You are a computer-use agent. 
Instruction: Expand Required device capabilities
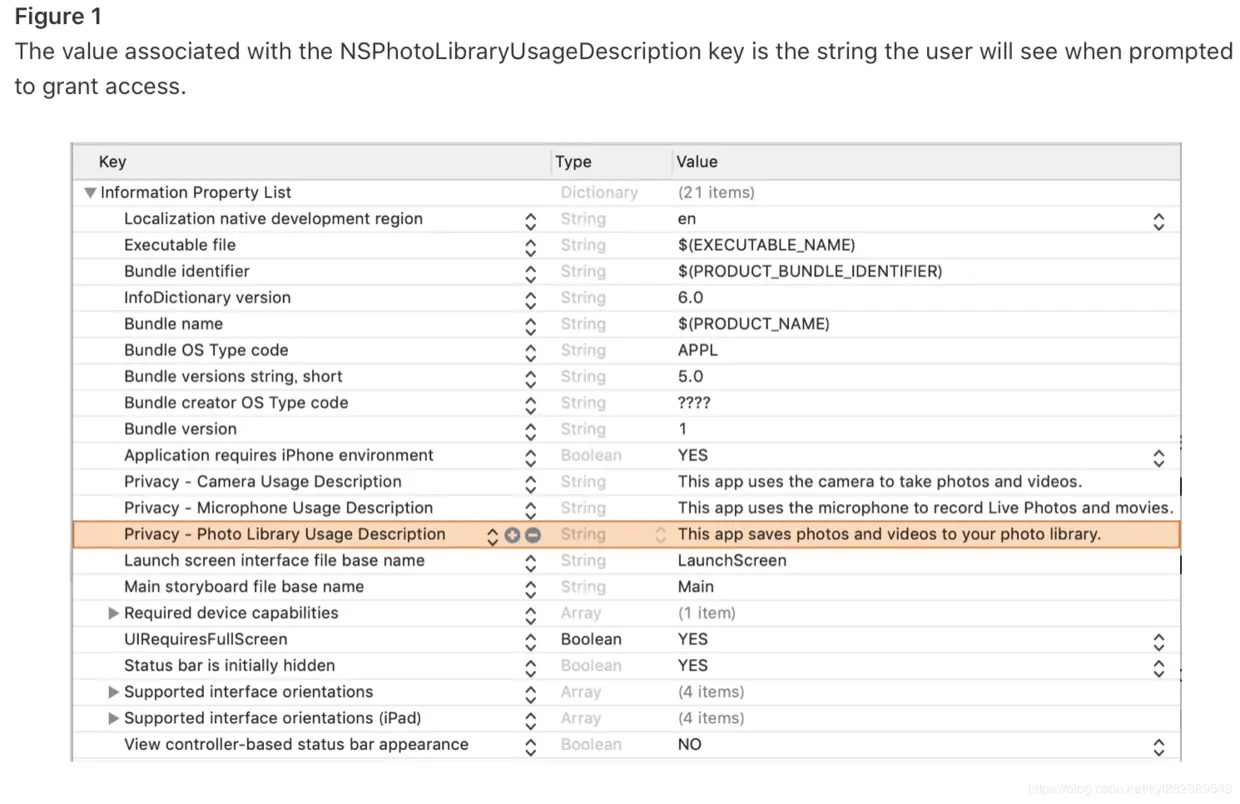[x=114, y=613]
